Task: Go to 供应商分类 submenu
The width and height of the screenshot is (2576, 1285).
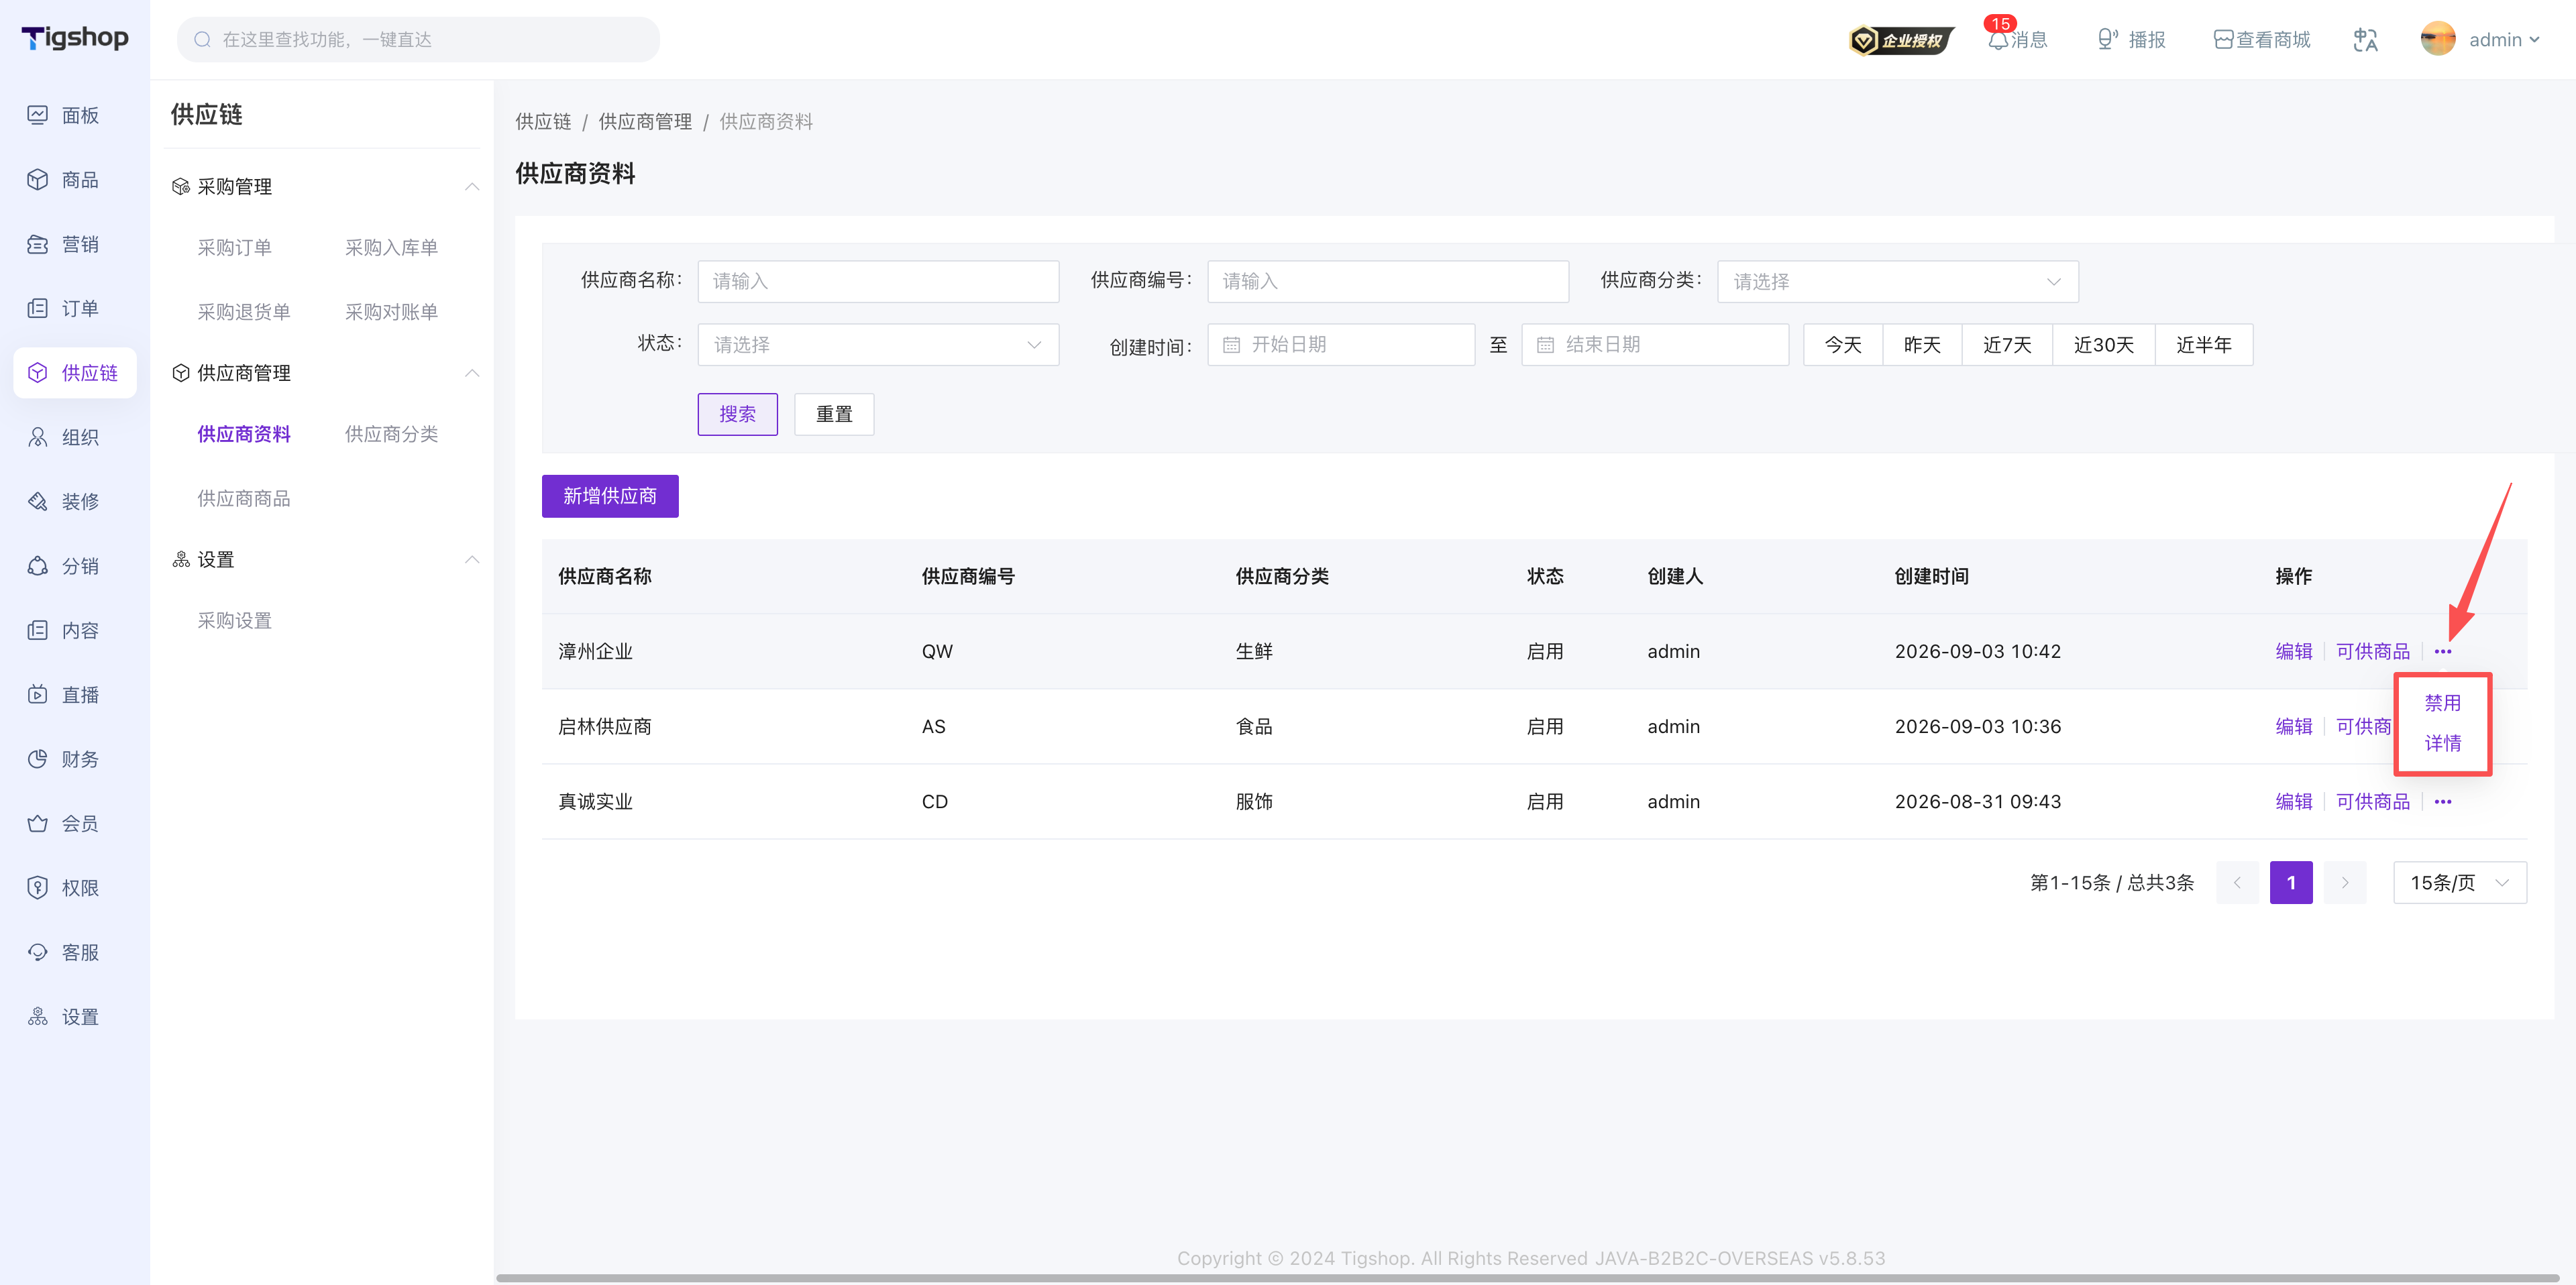Action: [391, 434]
